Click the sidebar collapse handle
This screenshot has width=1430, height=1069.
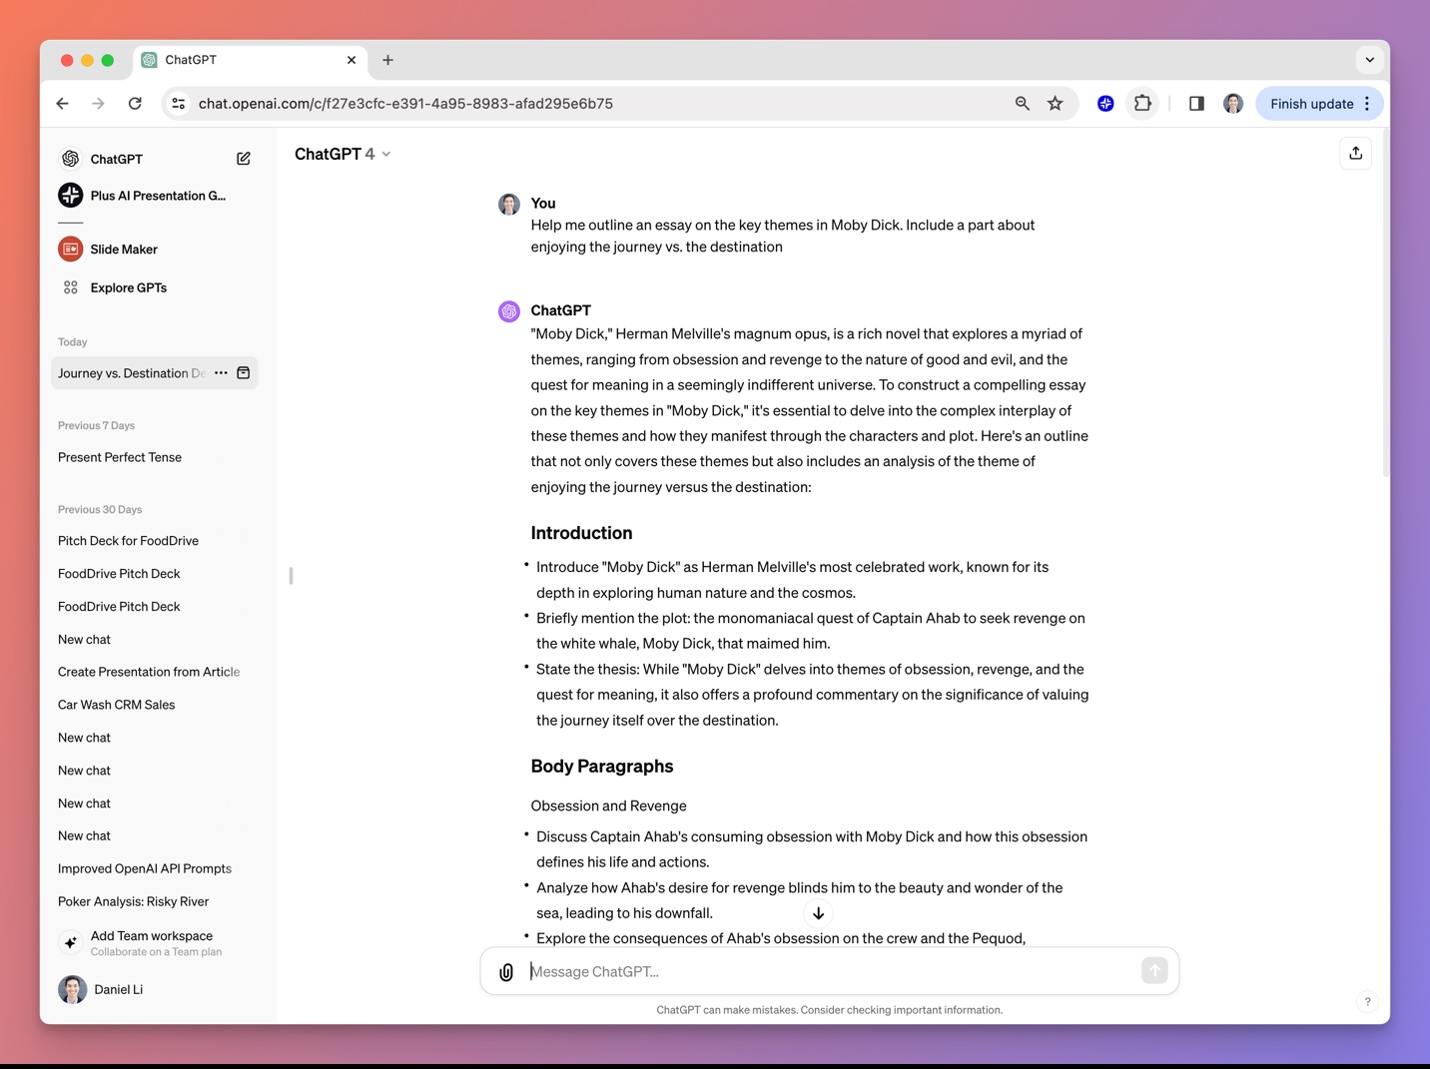(x=290, y=576)
